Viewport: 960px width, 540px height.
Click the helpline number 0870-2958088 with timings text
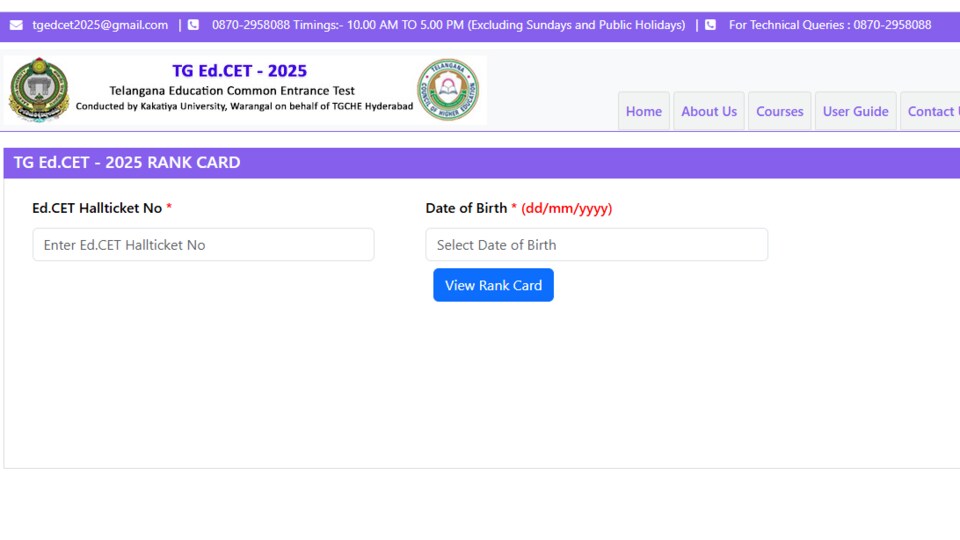448,25
